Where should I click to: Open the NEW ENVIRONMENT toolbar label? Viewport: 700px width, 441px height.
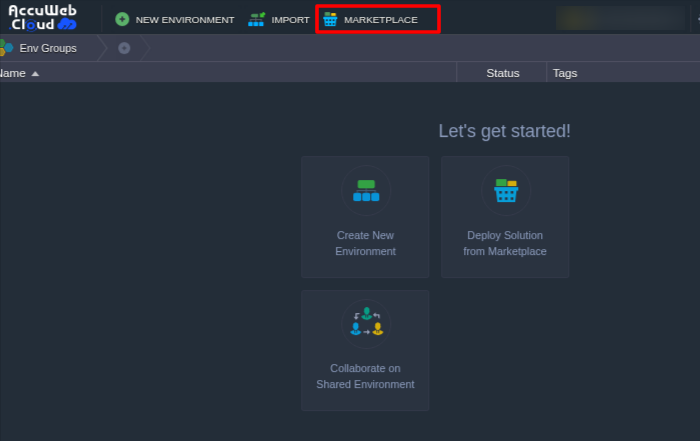[185, 20]
